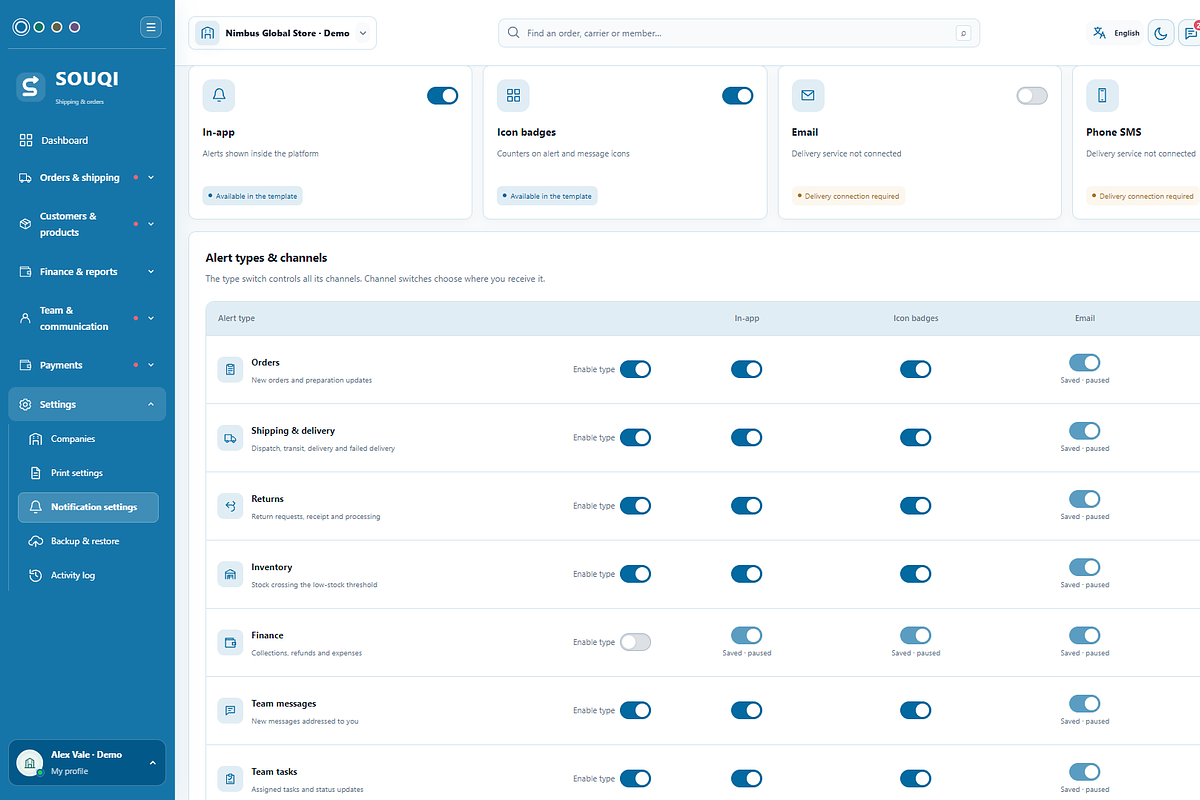Click the Team messages chat row icon
This screenshot has width=1200, height=800.
tap(230, 710)
